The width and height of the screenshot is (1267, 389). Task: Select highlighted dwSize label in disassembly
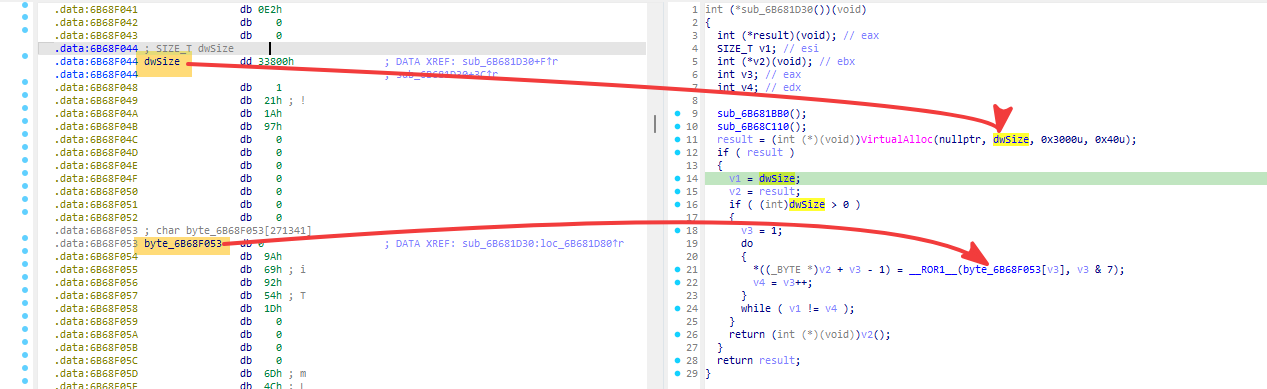click(x=162, y=62)
